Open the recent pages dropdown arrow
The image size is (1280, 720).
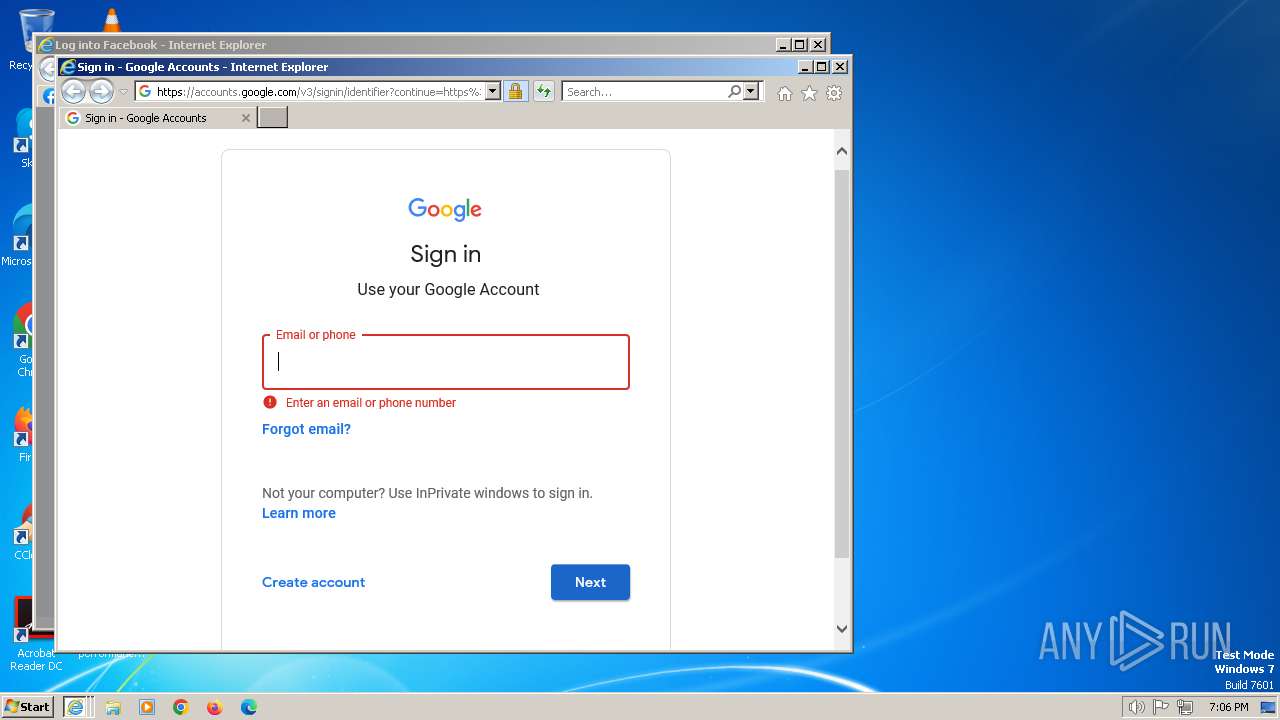[124, 92]
